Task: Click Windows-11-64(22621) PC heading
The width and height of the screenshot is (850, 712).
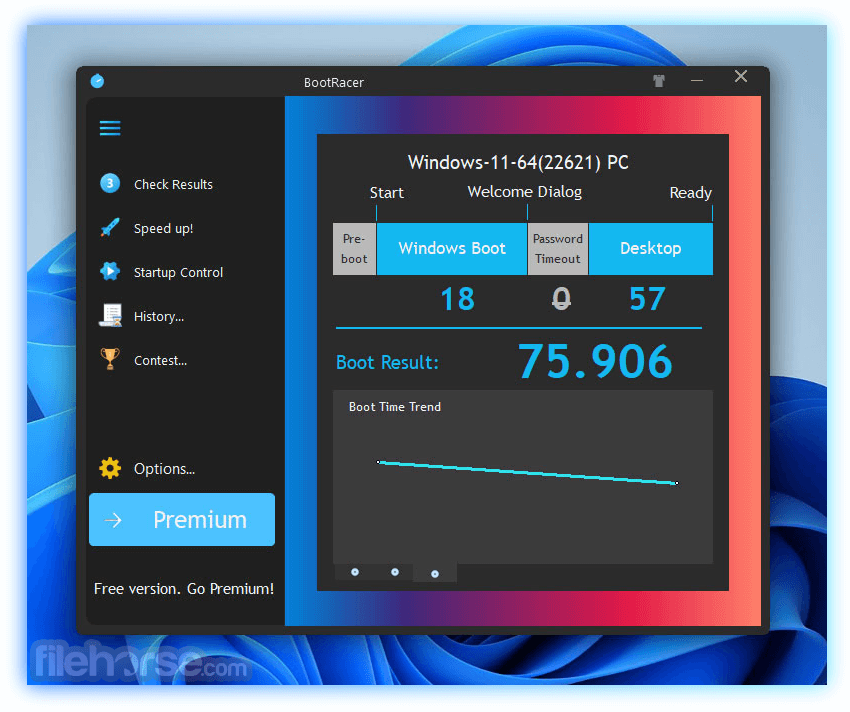Action: pos(518,162)
